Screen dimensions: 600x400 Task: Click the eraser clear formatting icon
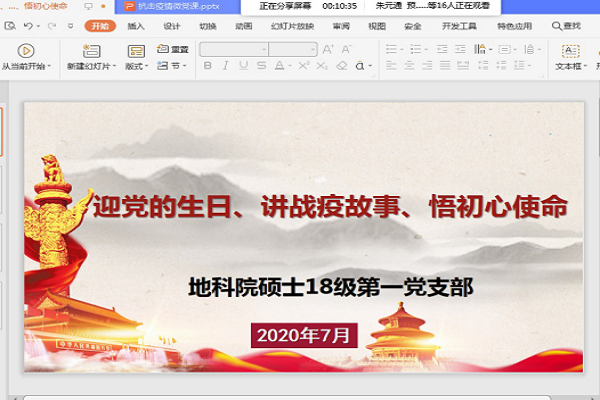click(342, 66)
